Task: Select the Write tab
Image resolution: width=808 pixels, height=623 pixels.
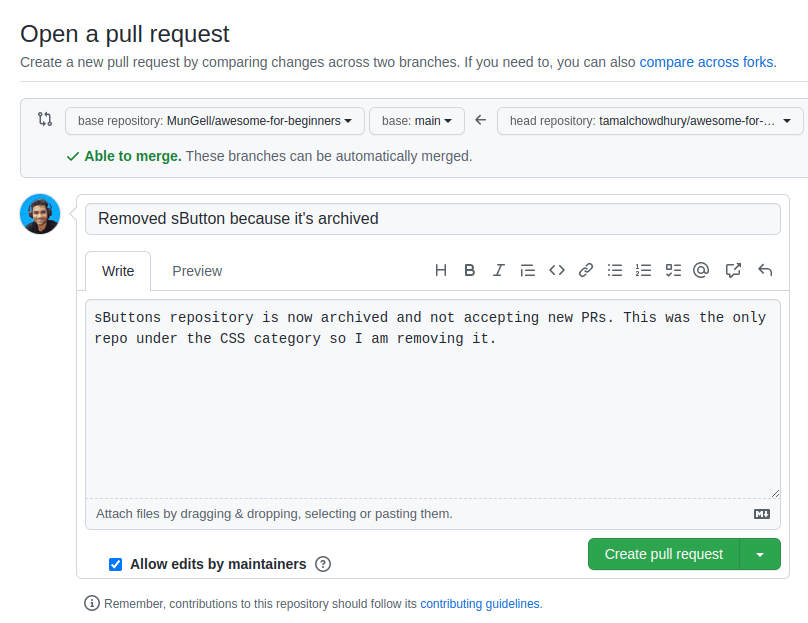Action: coord(118,271)
